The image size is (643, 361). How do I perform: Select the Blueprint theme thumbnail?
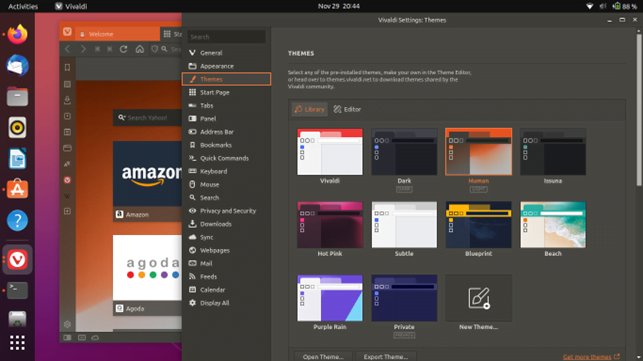[x=479, y=225]
